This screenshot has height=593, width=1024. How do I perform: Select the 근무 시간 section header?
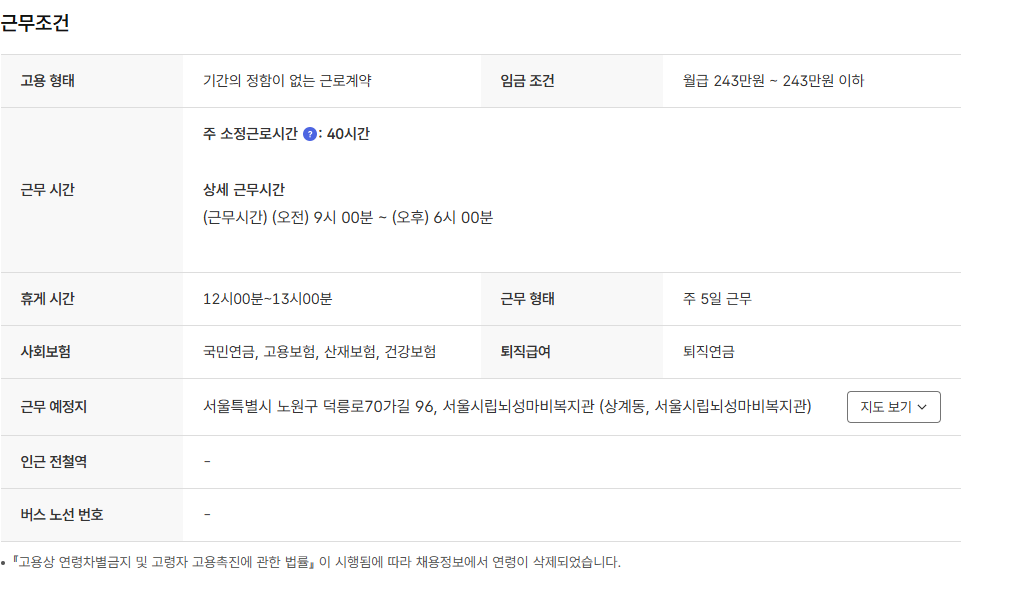click(48, 190)
